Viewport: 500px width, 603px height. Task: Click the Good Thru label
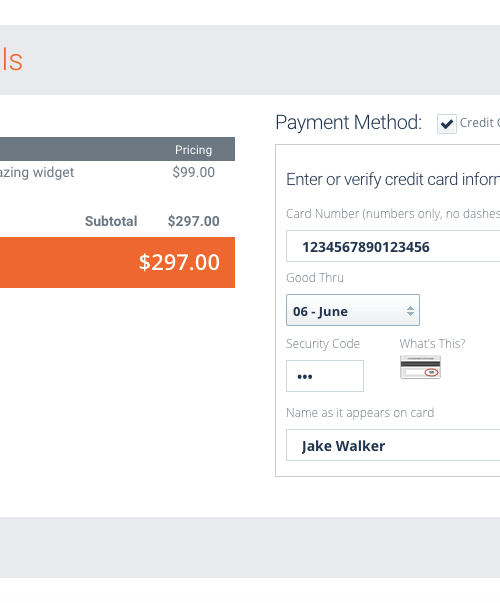(315, 278)
